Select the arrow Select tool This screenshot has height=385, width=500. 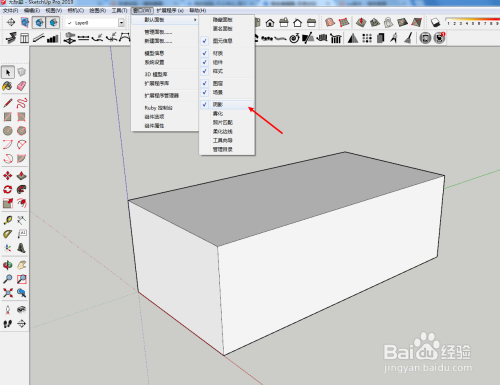[8, 72]
